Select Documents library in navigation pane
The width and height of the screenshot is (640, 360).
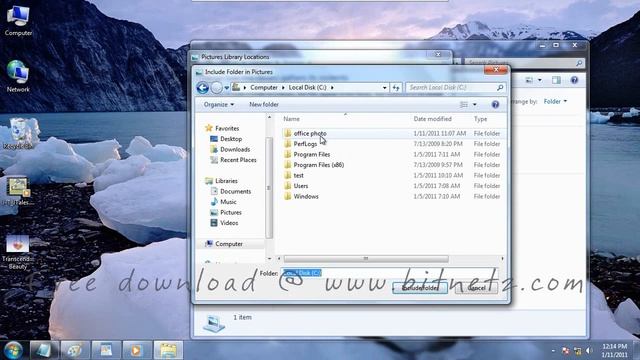pos(235,191)
